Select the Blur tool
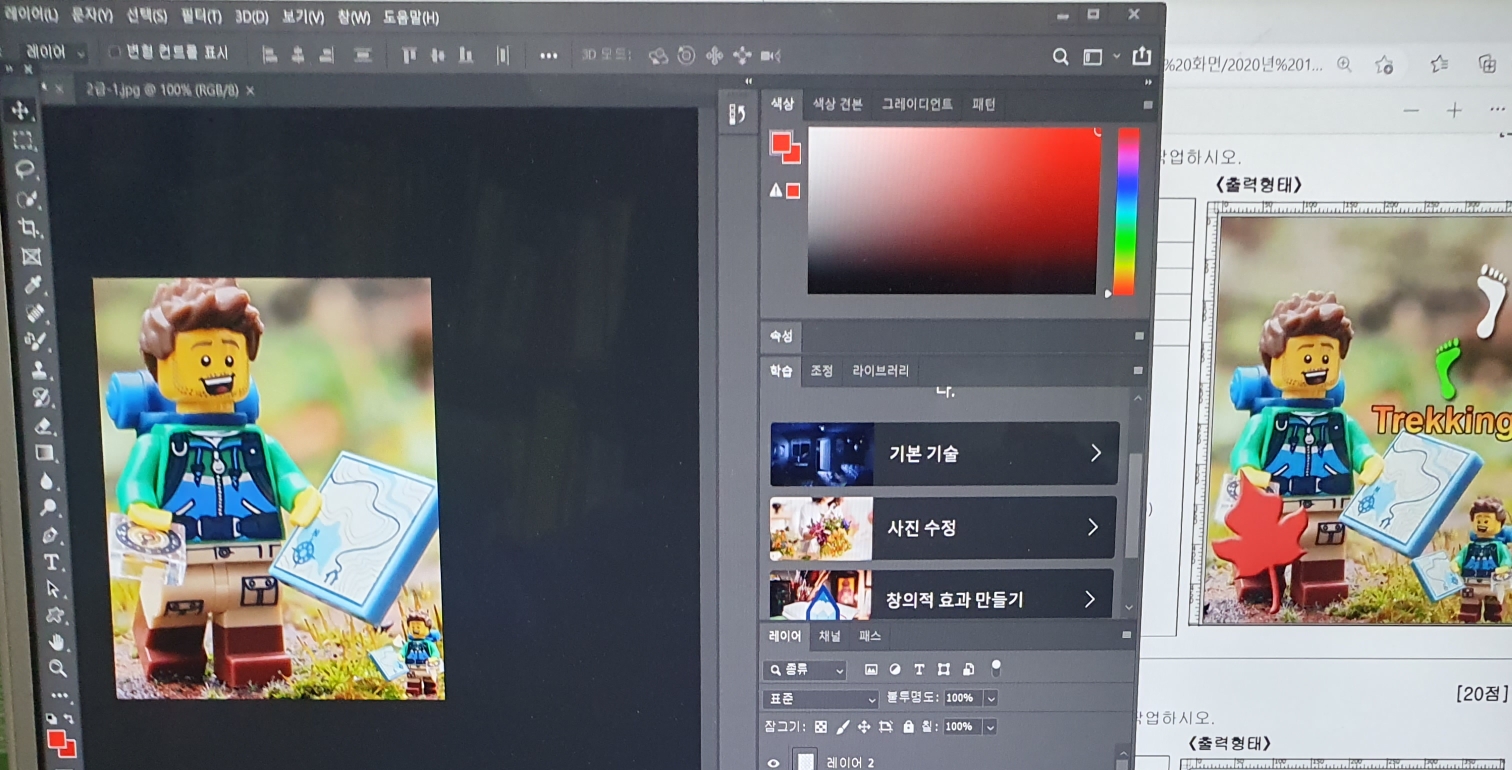Screen dimensions: 1512x770 tap(47, 481)
